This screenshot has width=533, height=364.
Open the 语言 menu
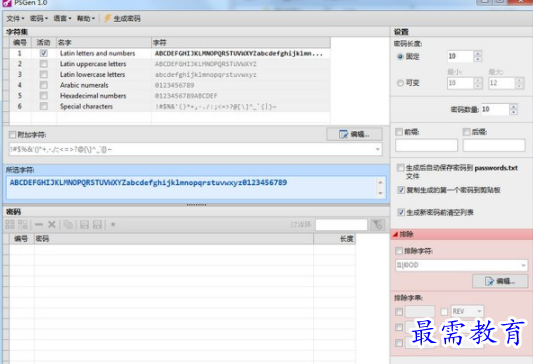point(62,18)
